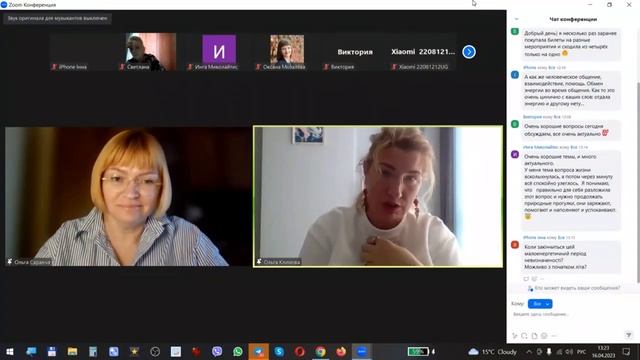The height and width of the screenshot is (360, 640).
Task: React to last chat message with emoji
Action: click(x=534, y=279)
